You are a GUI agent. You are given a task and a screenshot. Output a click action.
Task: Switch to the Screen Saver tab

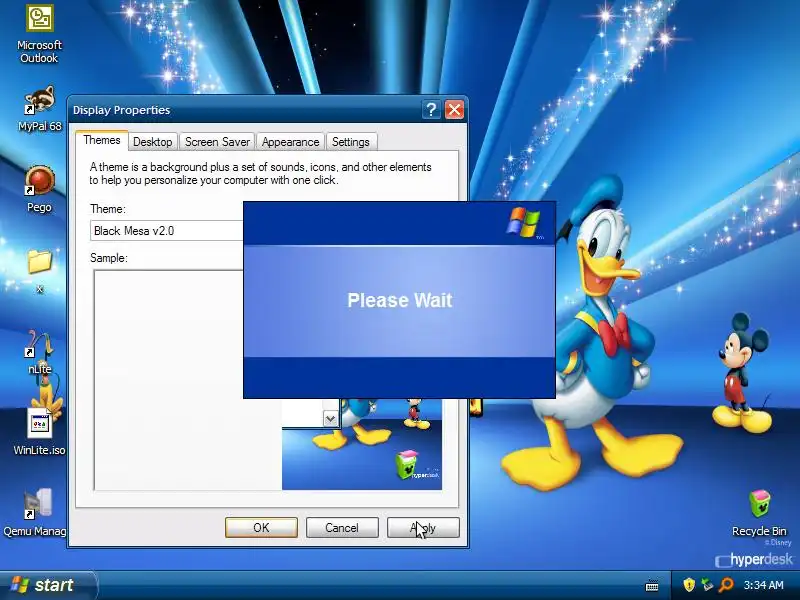coord(217,142)
